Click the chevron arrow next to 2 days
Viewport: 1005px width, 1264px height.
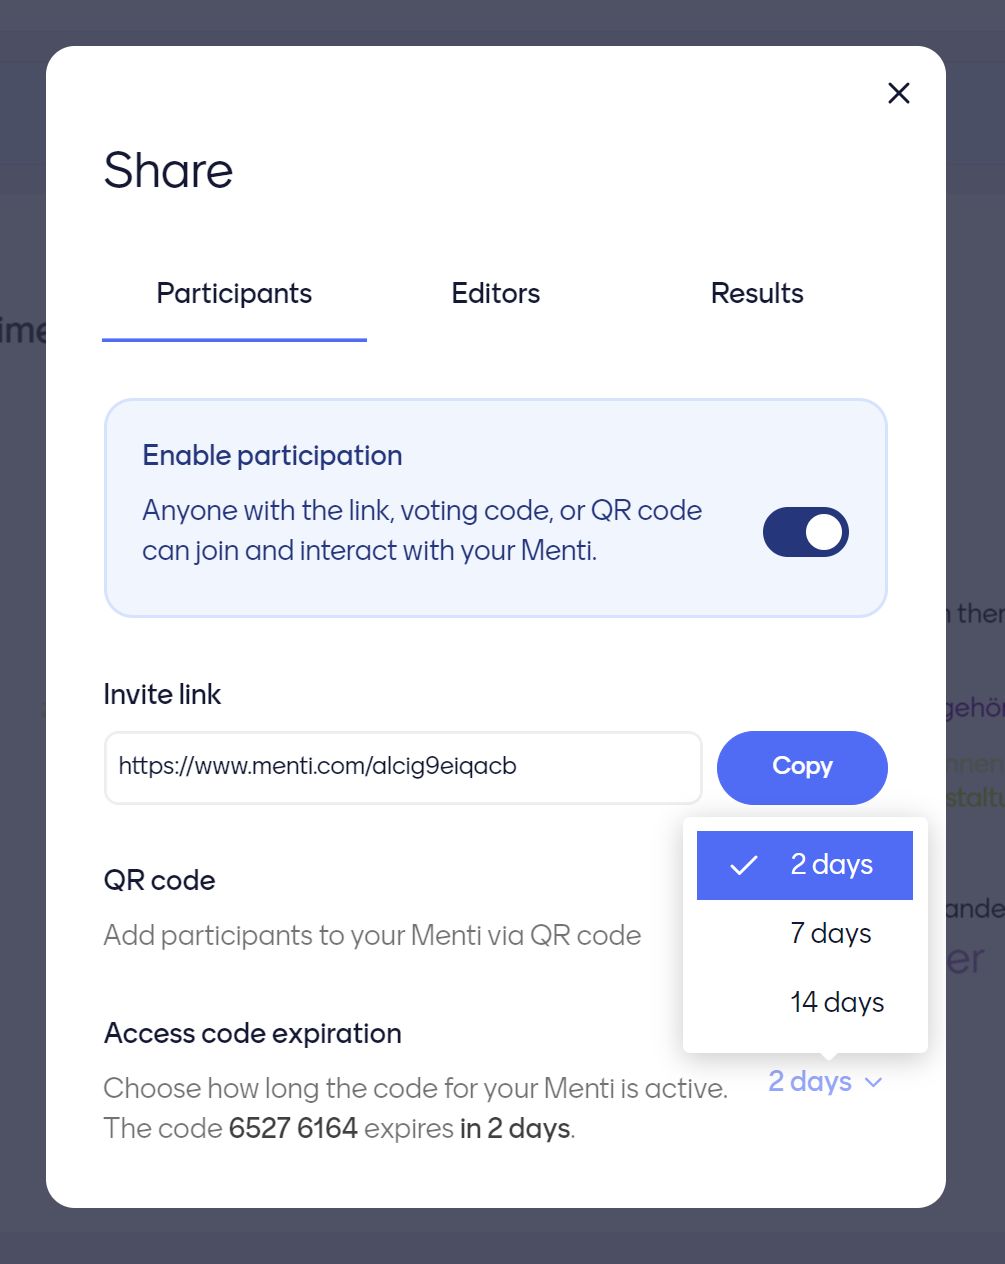click(x=873, y=1083)
